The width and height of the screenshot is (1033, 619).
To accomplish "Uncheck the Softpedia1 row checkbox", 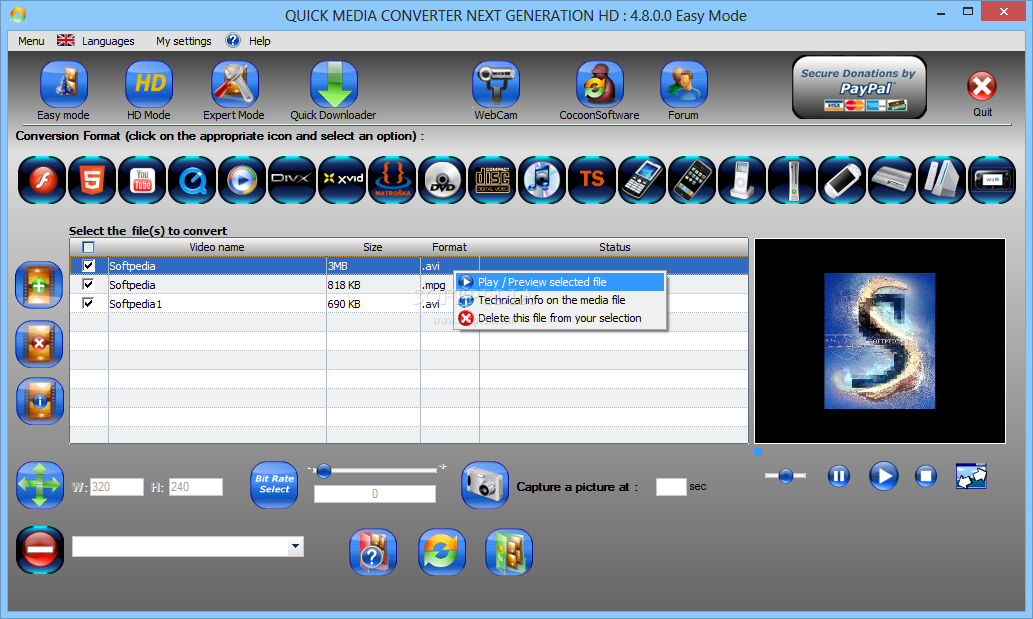I will 88,304.
